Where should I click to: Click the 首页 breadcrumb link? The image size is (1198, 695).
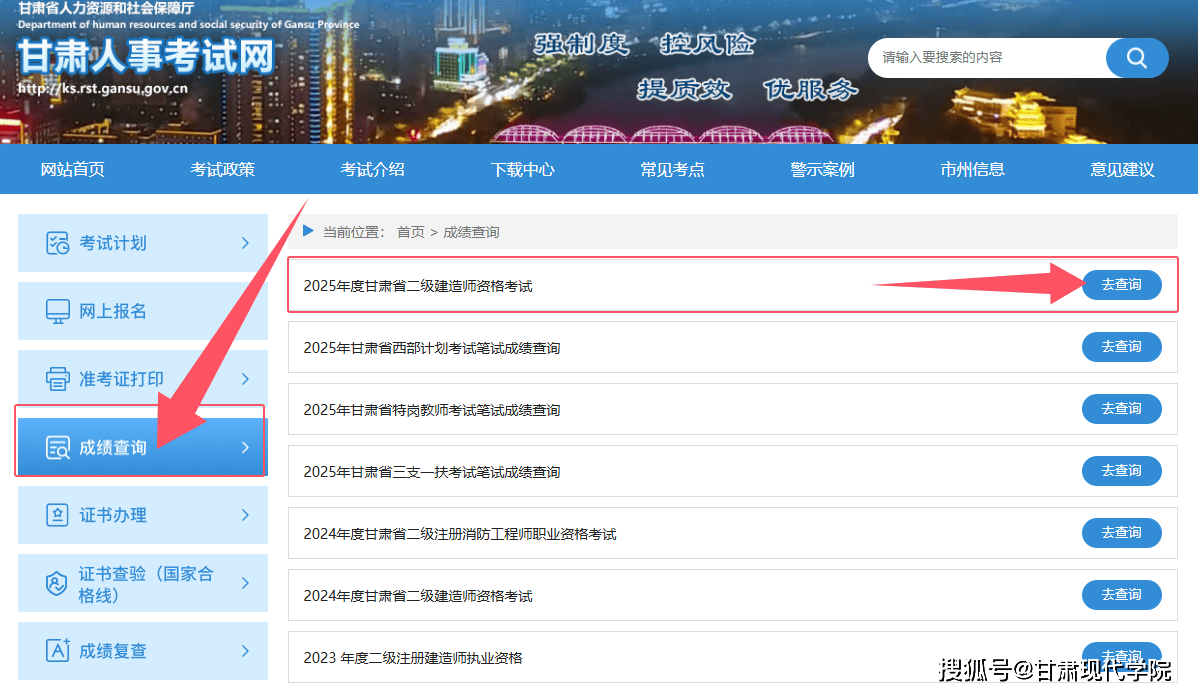(x=410, y=232)
